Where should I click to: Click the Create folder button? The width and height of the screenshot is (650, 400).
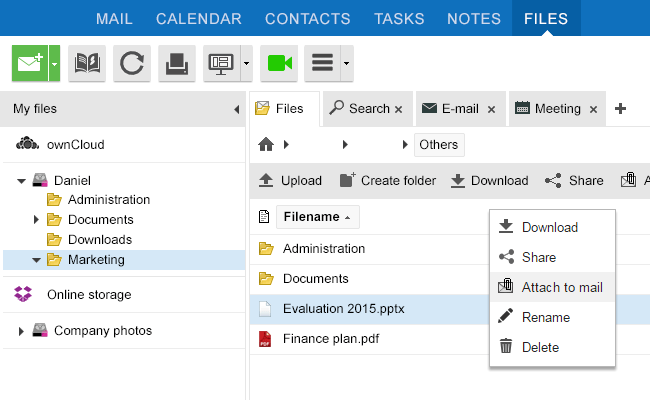tap(388, 180)
